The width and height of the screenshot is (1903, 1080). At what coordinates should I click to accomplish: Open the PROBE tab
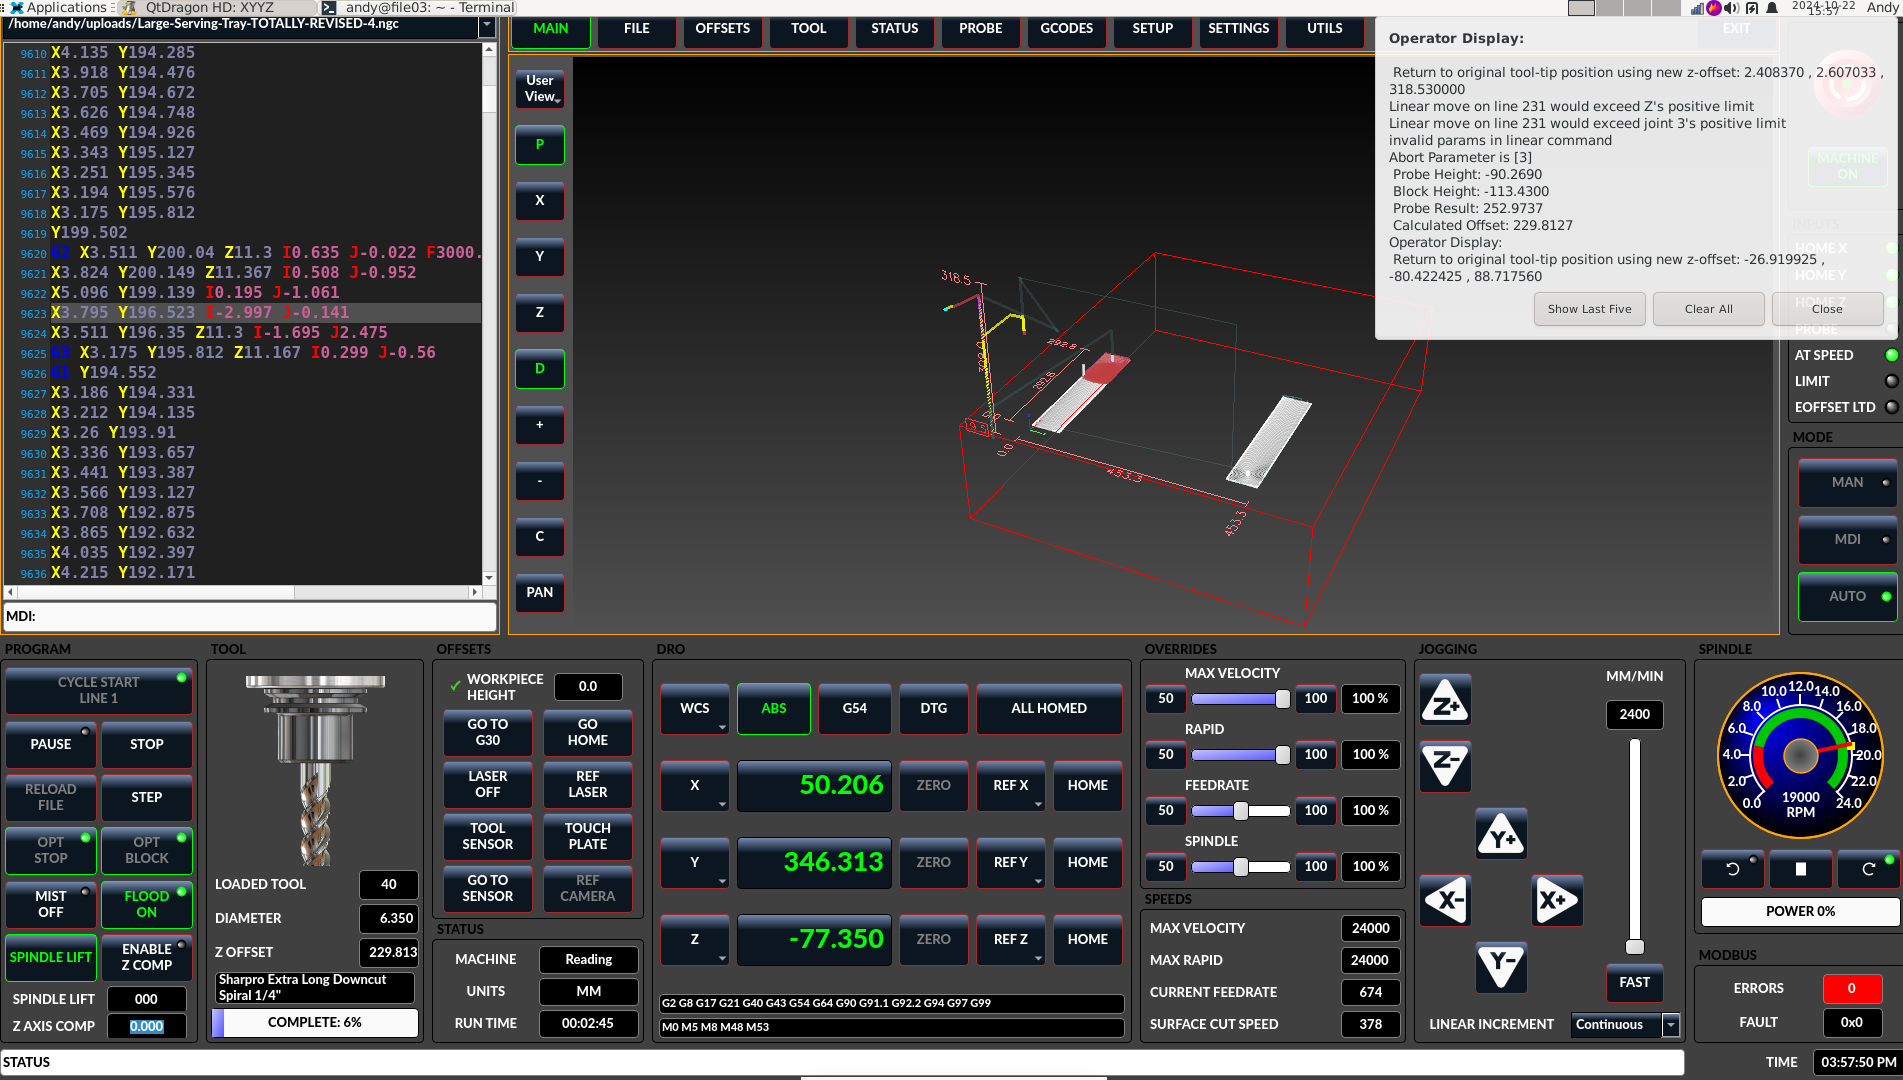click(x=981, y=29)
